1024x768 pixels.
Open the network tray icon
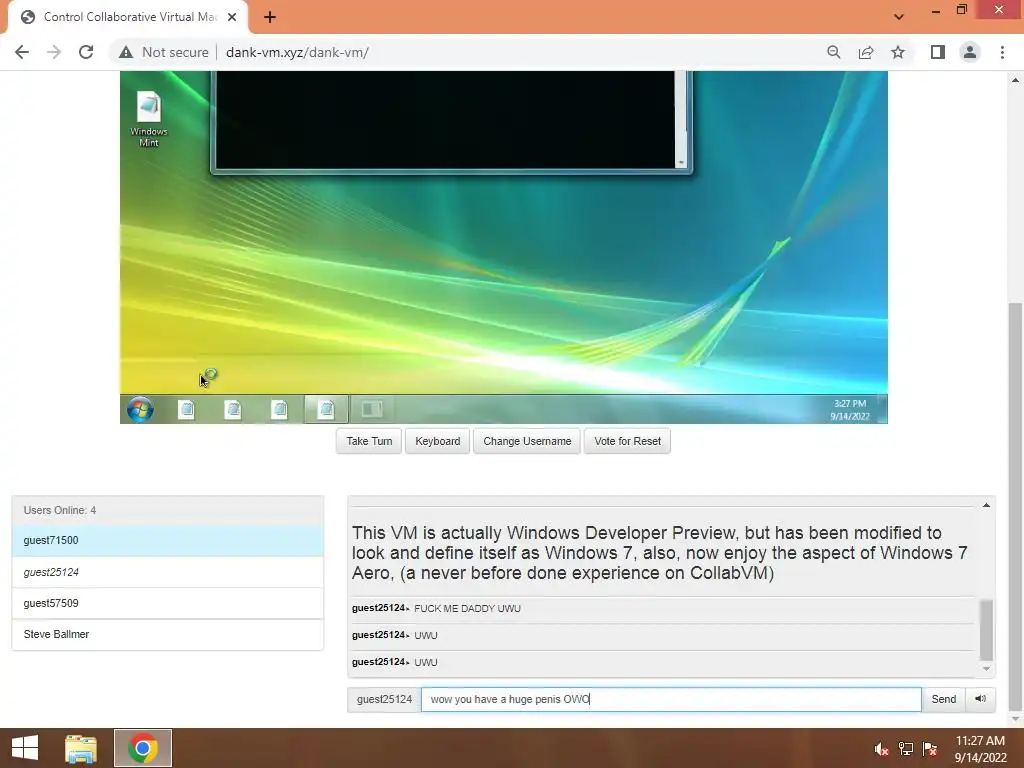[x=906, y=748]
